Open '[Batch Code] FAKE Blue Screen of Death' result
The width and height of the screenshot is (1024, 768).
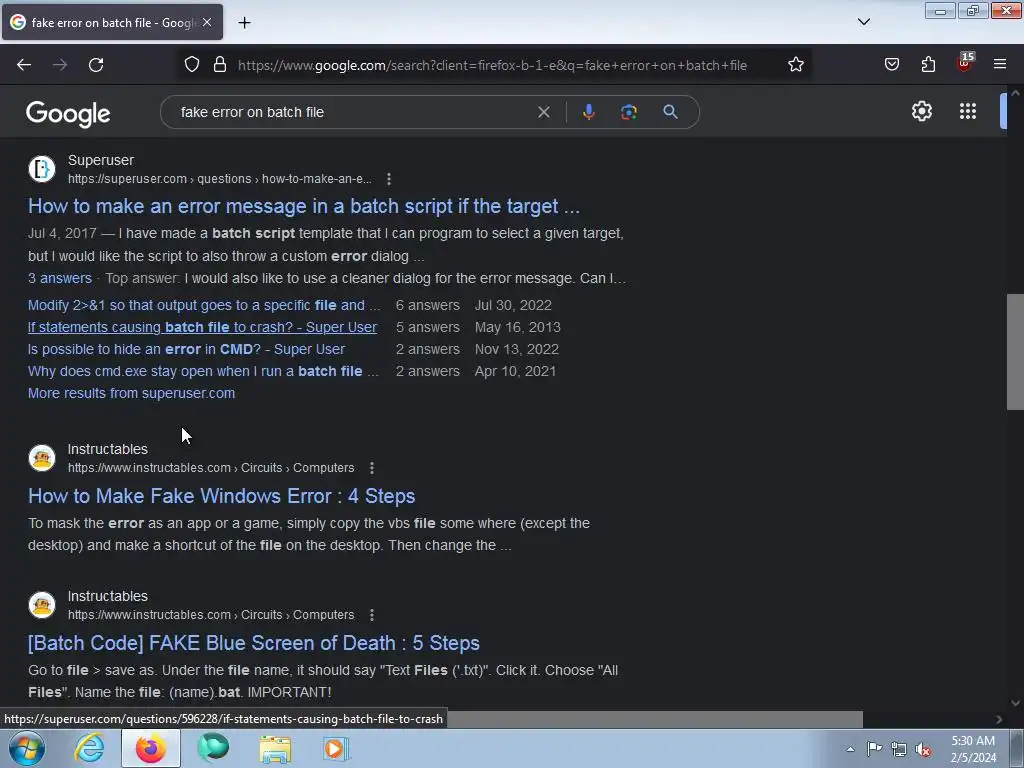[253, 643]
